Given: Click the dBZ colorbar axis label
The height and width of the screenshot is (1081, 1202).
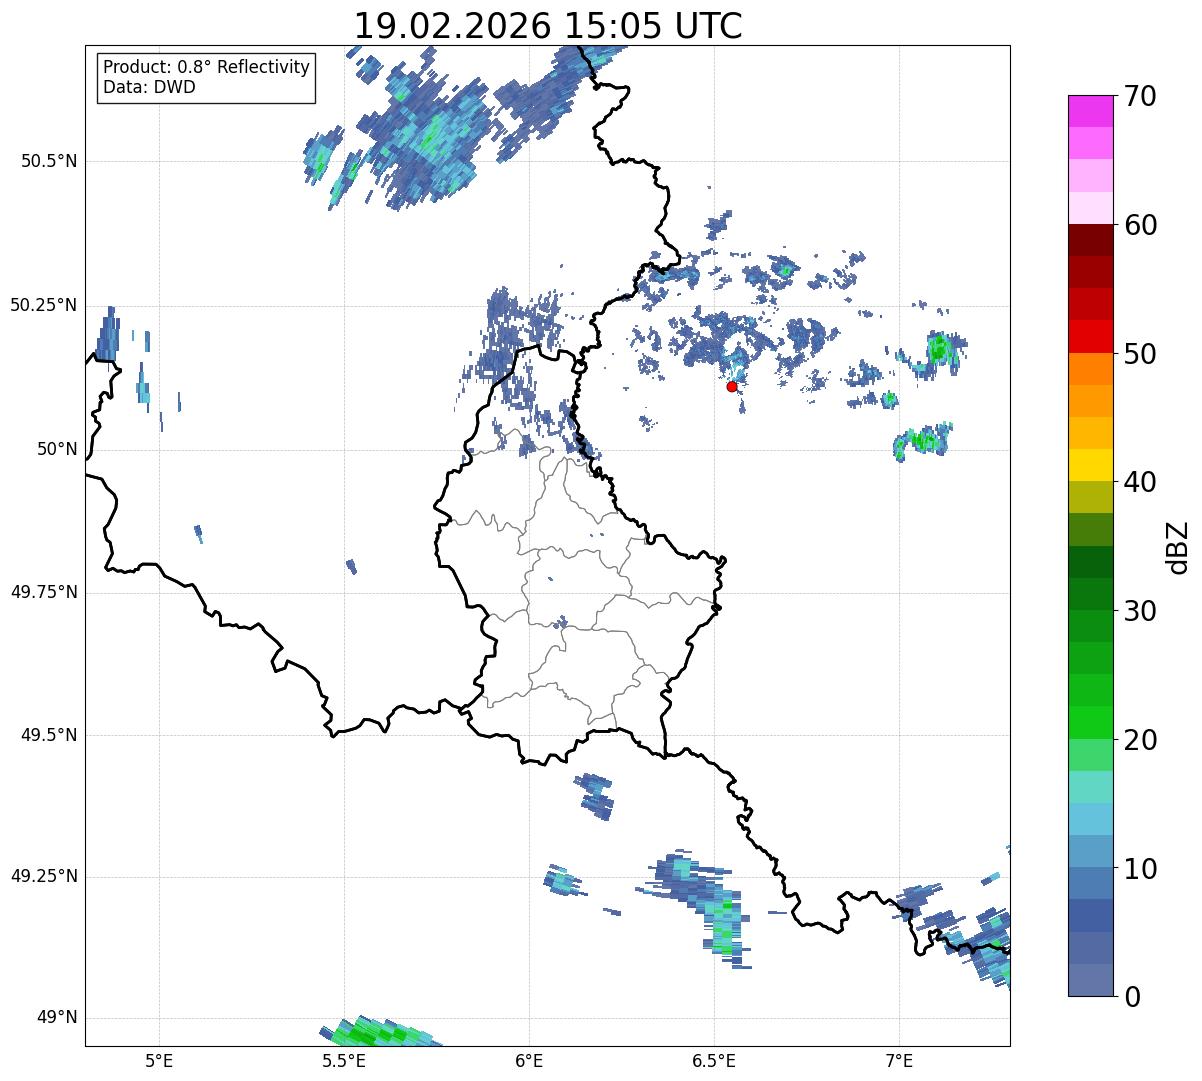Looking at the screenshot, I should point(1178,546).
